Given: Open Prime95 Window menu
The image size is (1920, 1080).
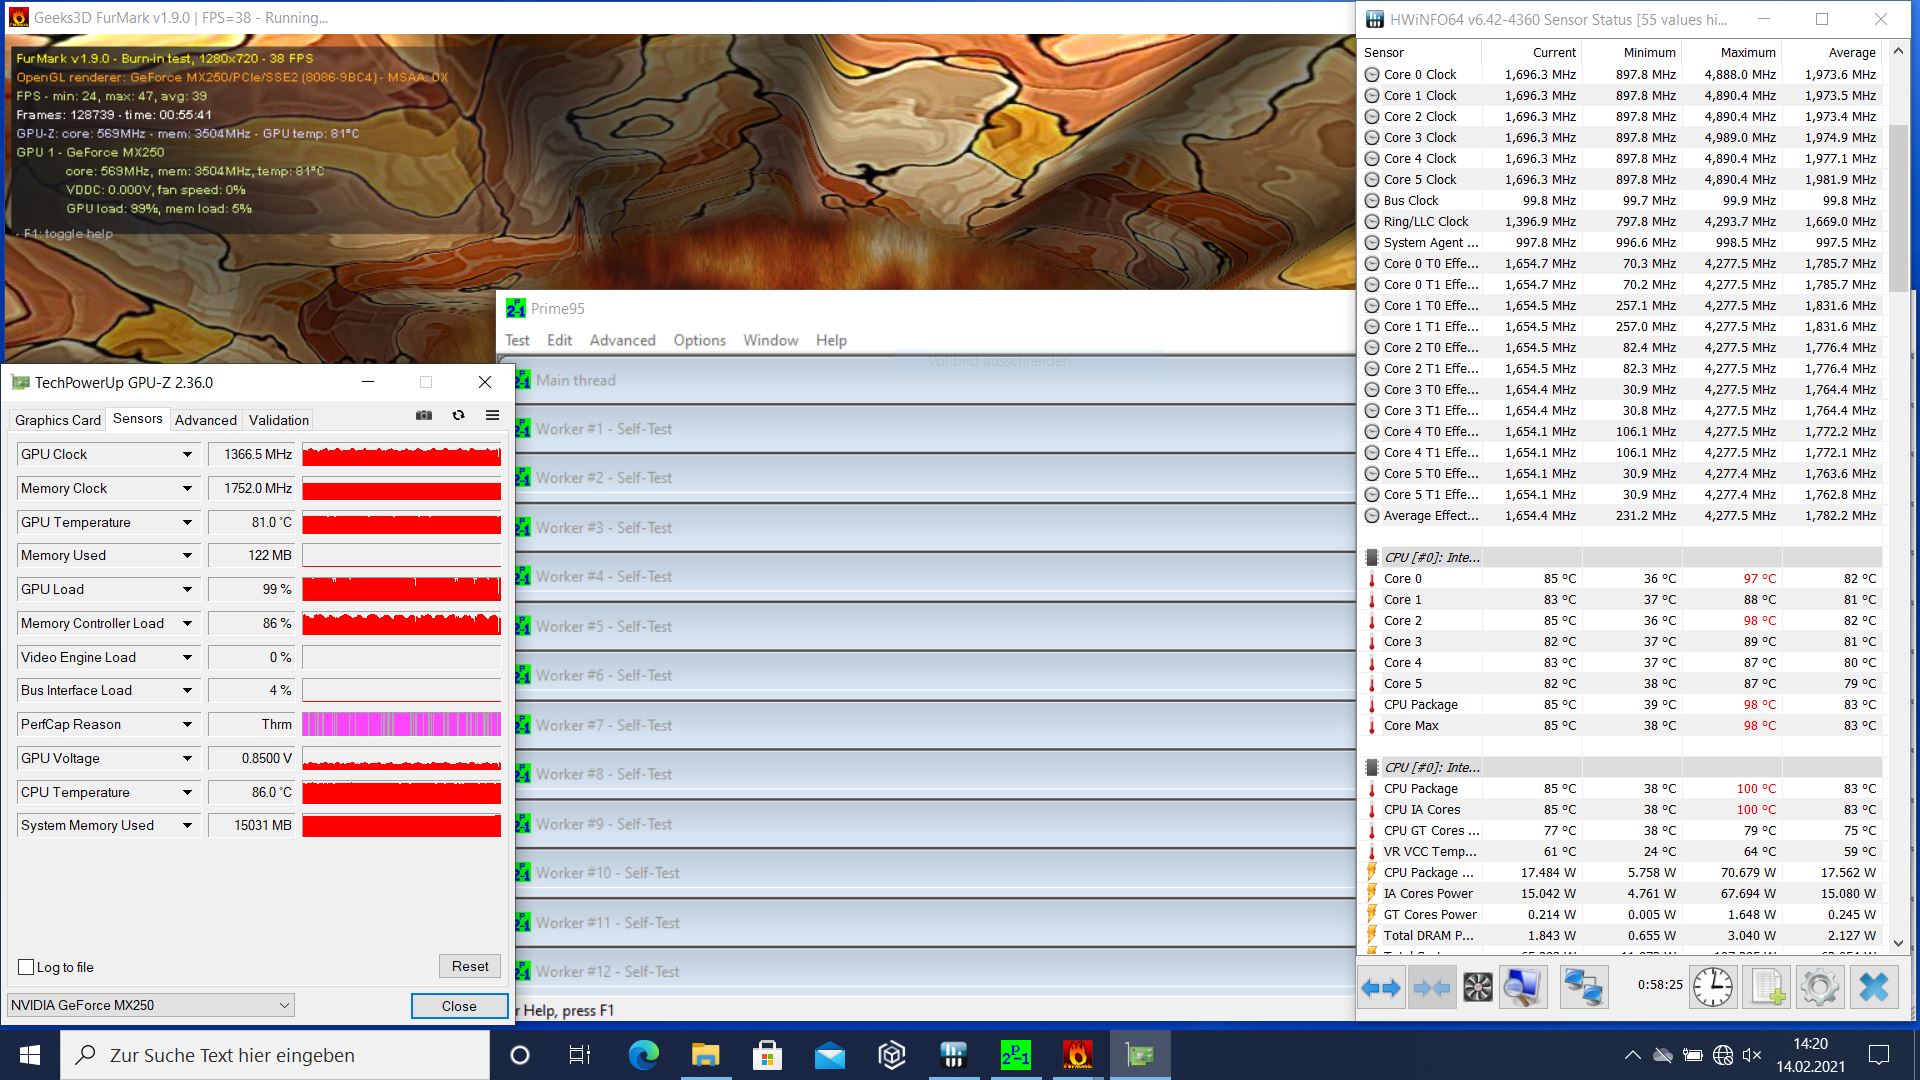Looking at the screenshot, I should (770, 340).
